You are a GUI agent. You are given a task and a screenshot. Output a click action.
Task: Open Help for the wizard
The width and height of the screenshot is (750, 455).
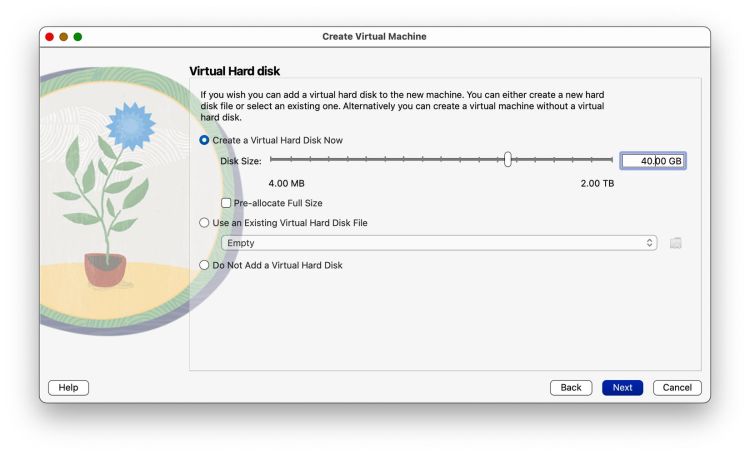coord(68,388)
